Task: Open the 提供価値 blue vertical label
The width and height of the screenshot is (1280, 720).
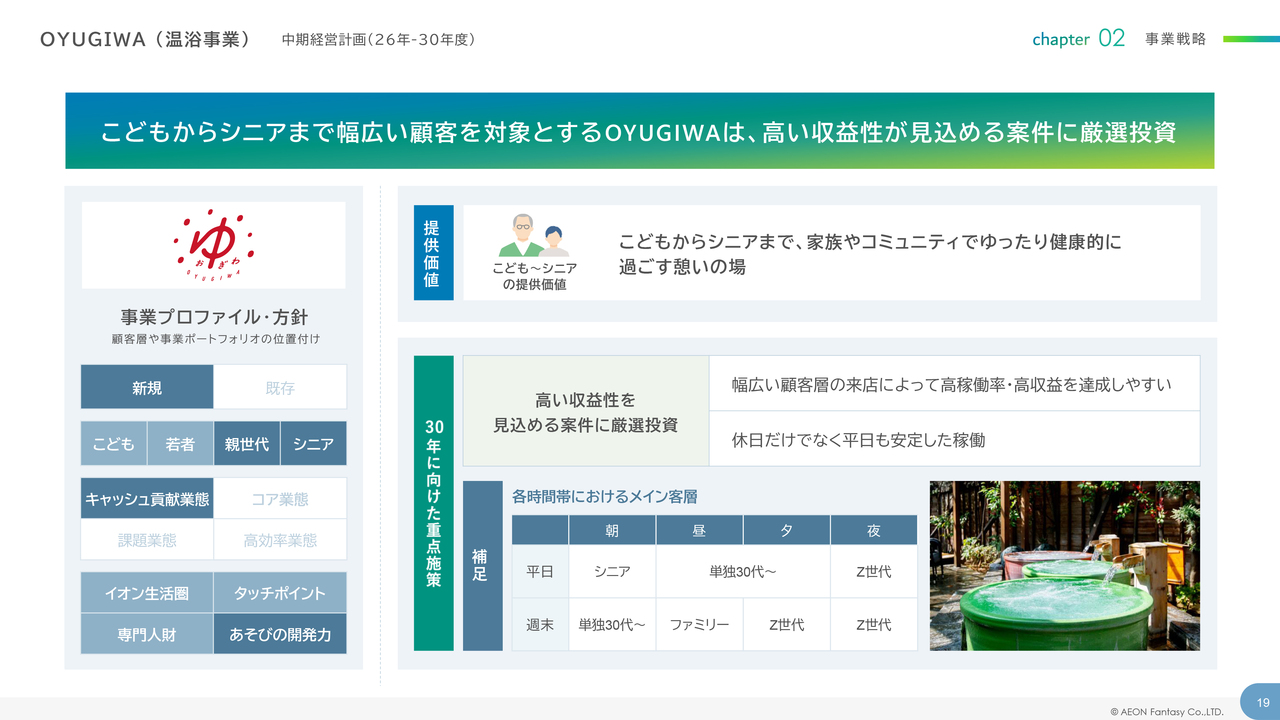Action: tap(433, 253)
